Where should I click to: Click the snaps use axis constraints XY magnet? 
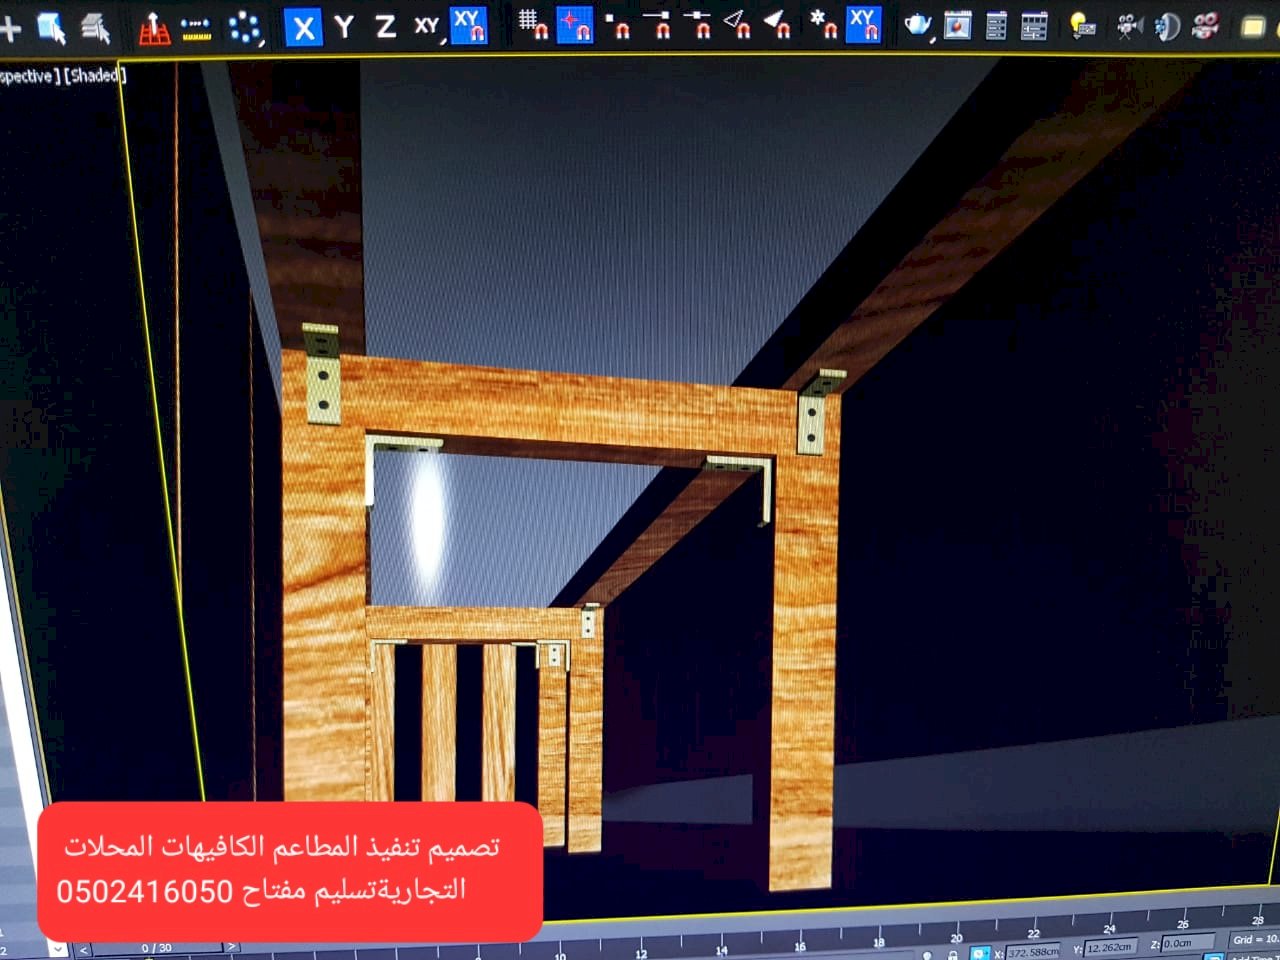coord(863,25)
